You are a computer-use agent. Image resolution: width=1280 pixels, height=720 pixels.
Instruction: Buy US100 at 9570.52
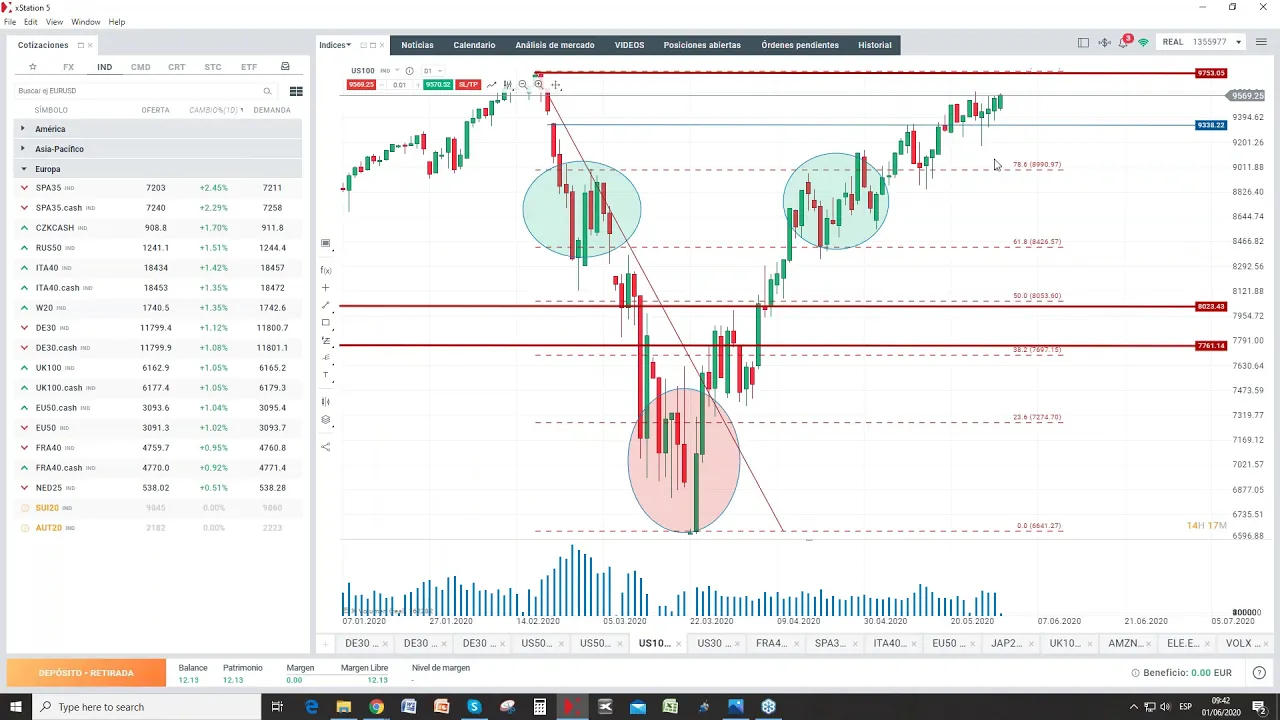437,85
